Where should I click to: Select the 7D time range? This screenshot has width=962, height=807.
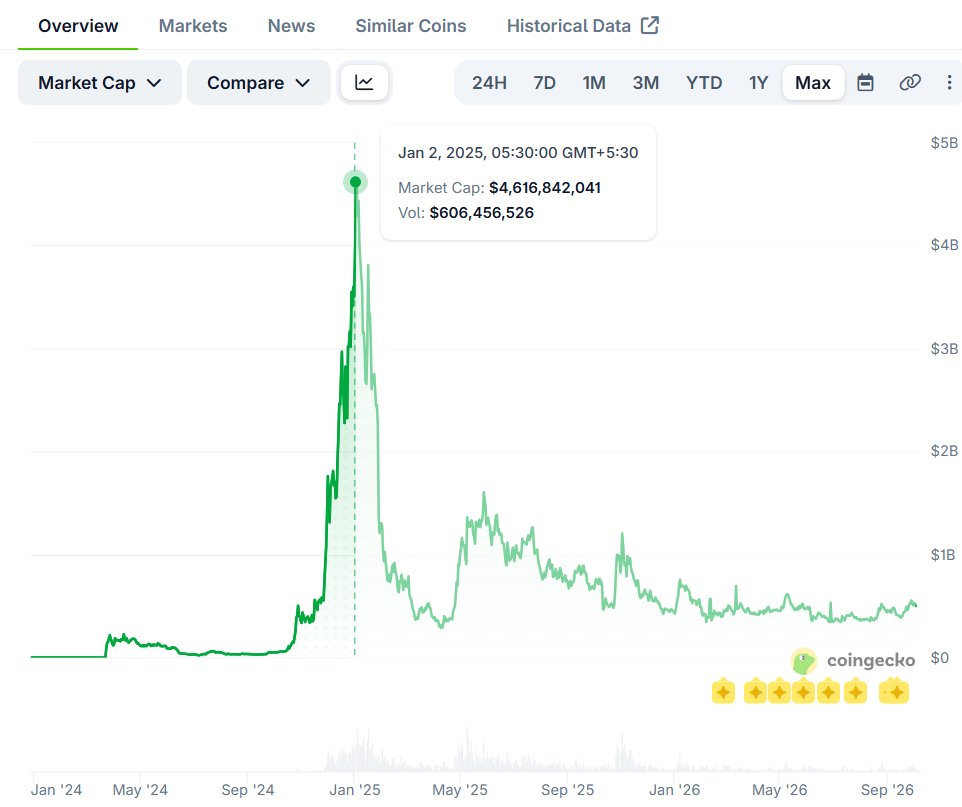point(544,83)
